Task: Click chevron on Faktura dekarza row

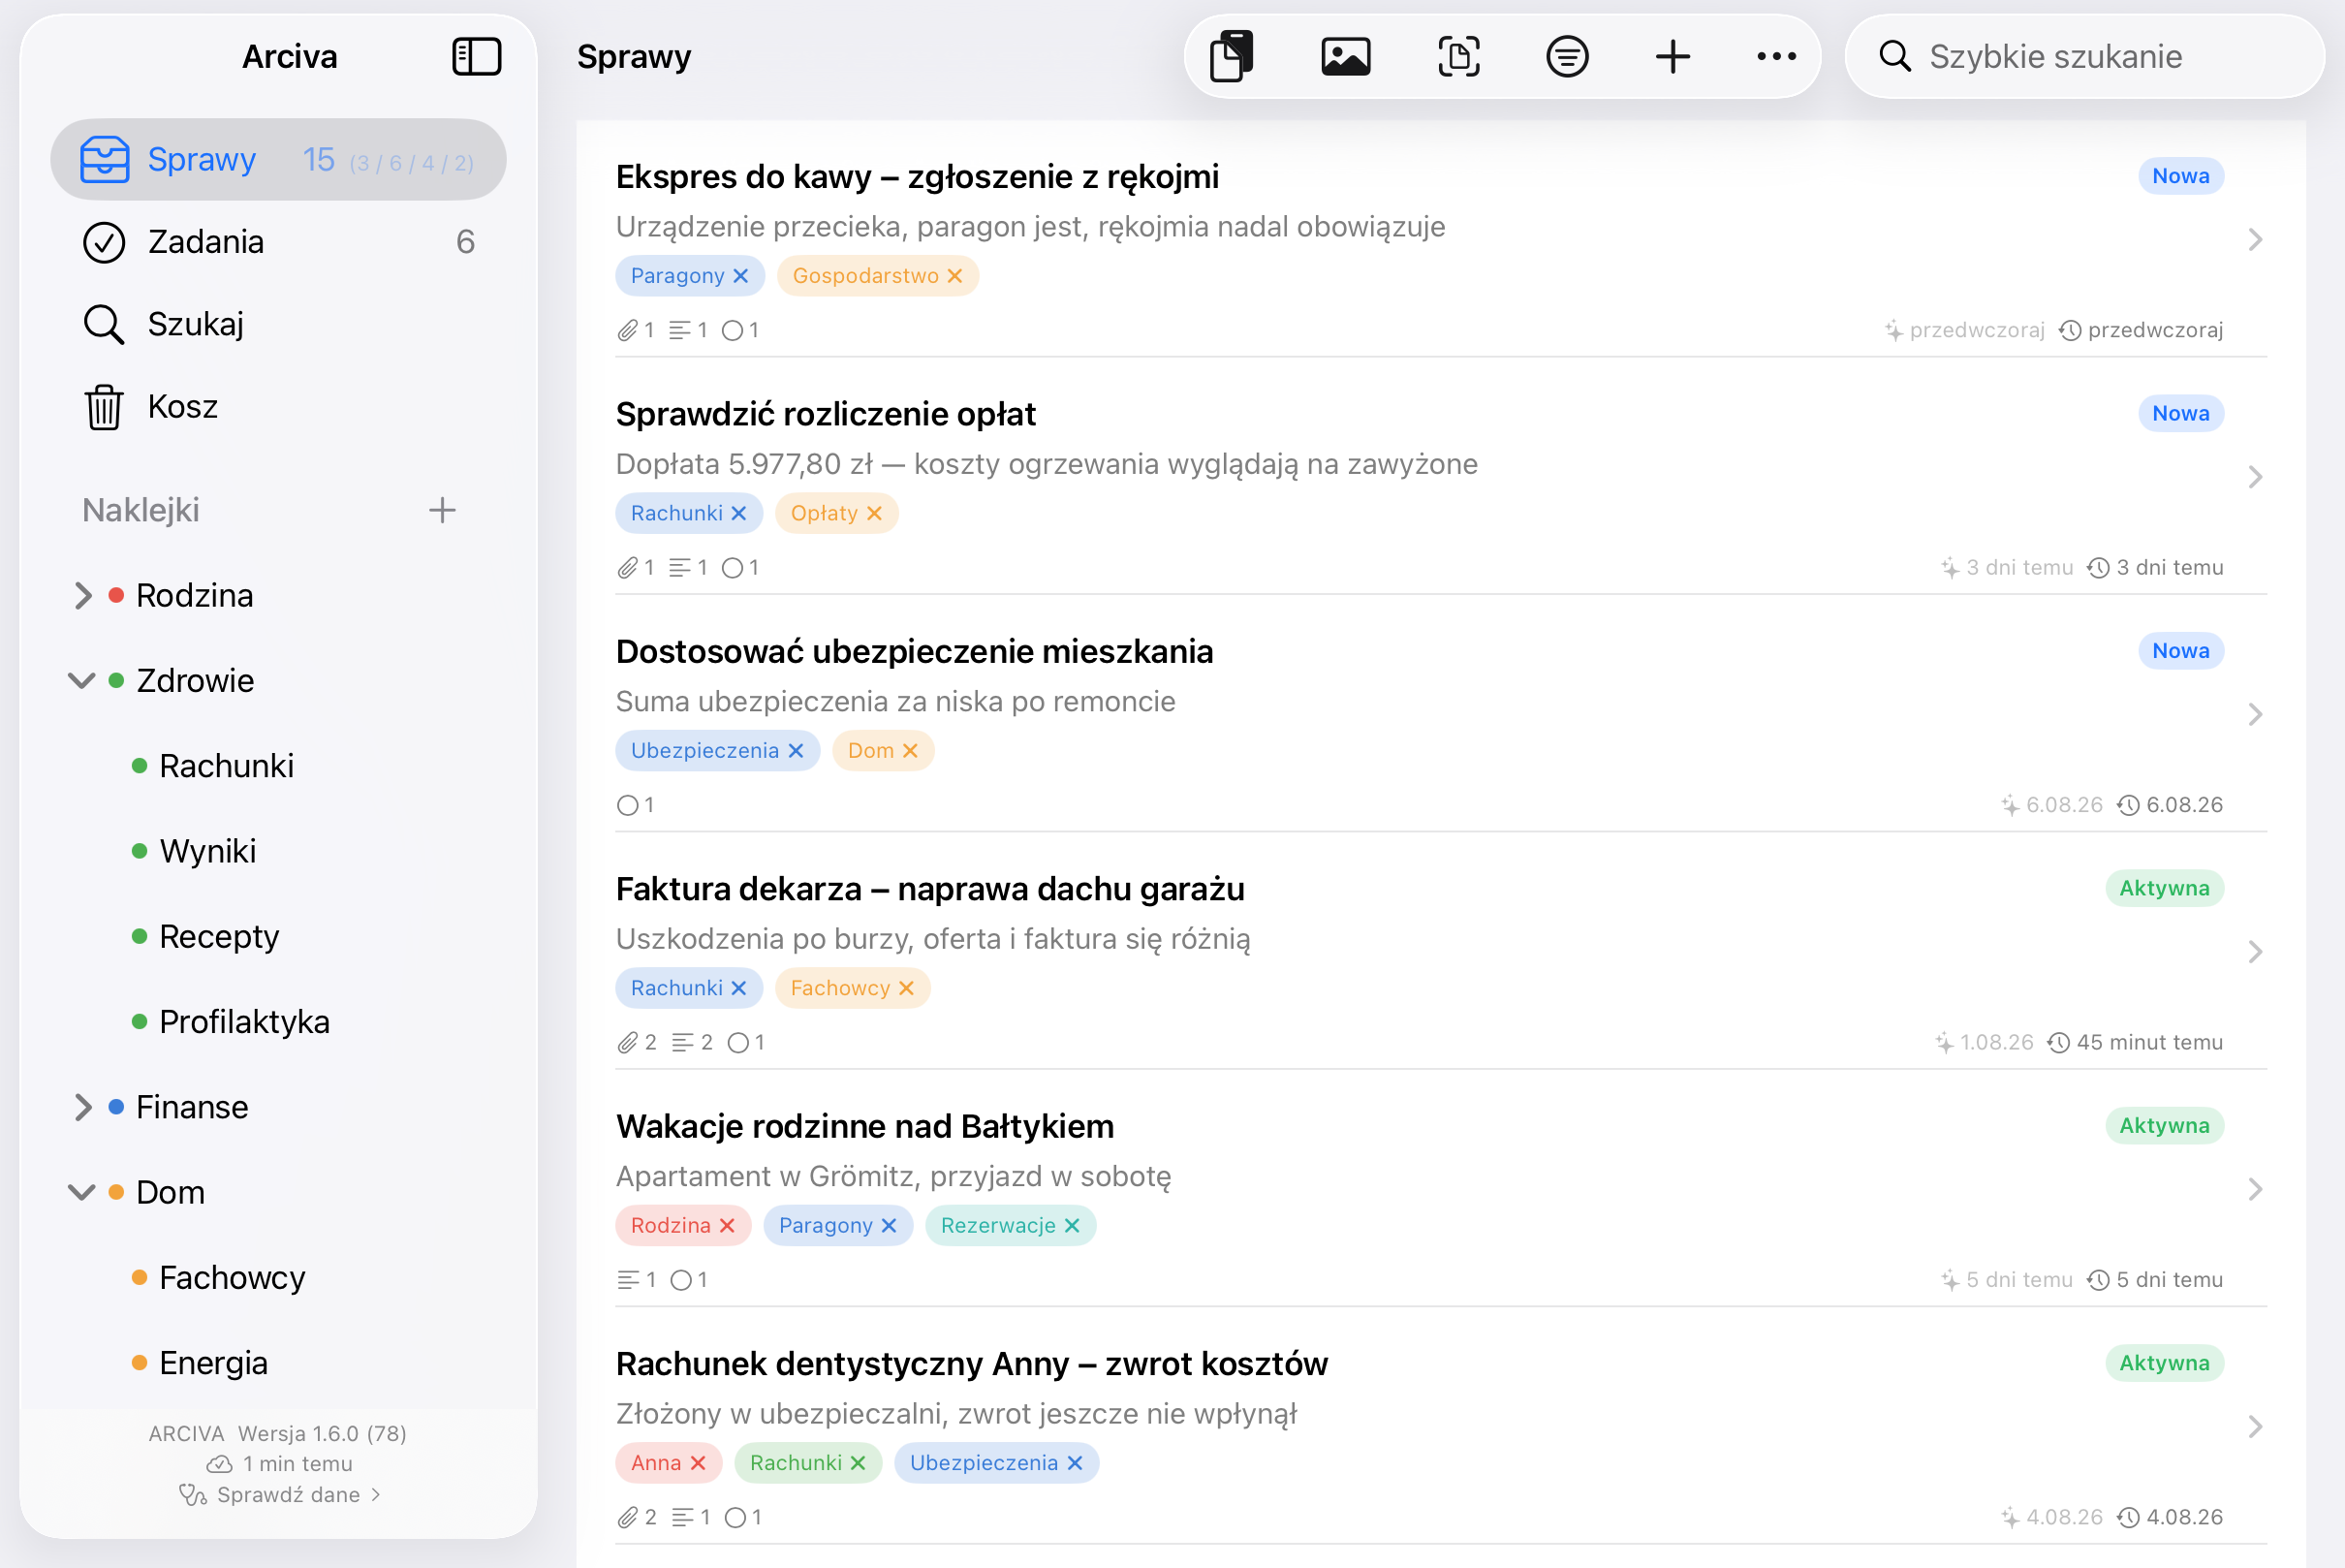Action: click(2254, 952)
